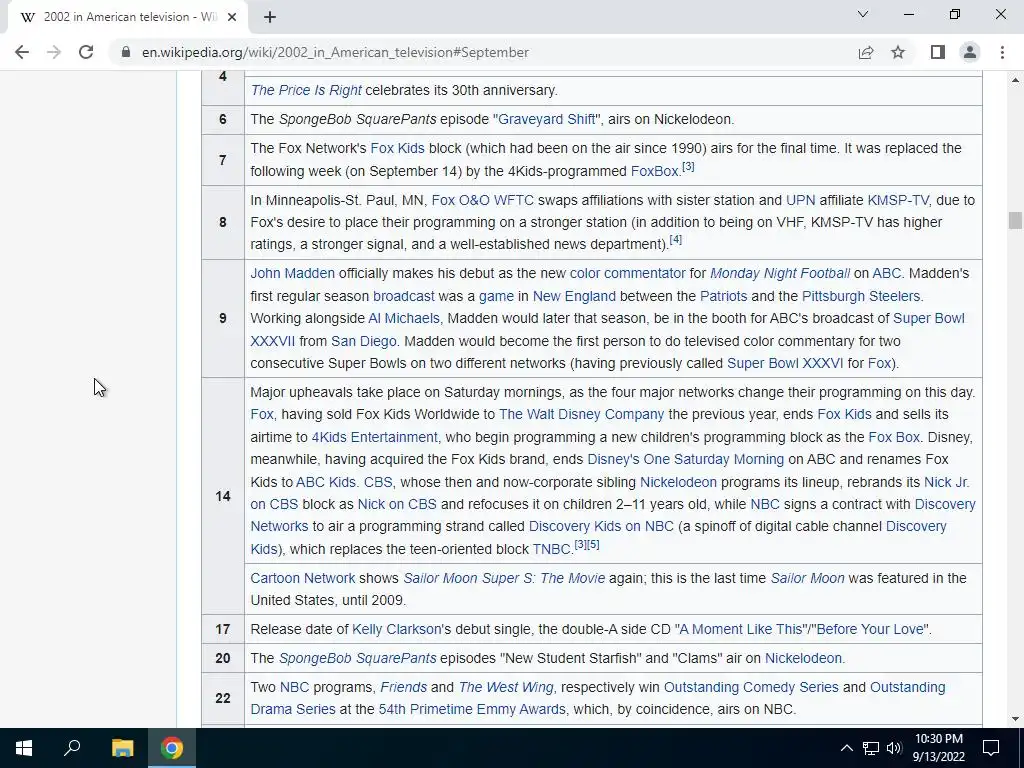The image size is (1024, 768).
Task: Follow the KMSP-TV link
Action: tap(898, 200)
